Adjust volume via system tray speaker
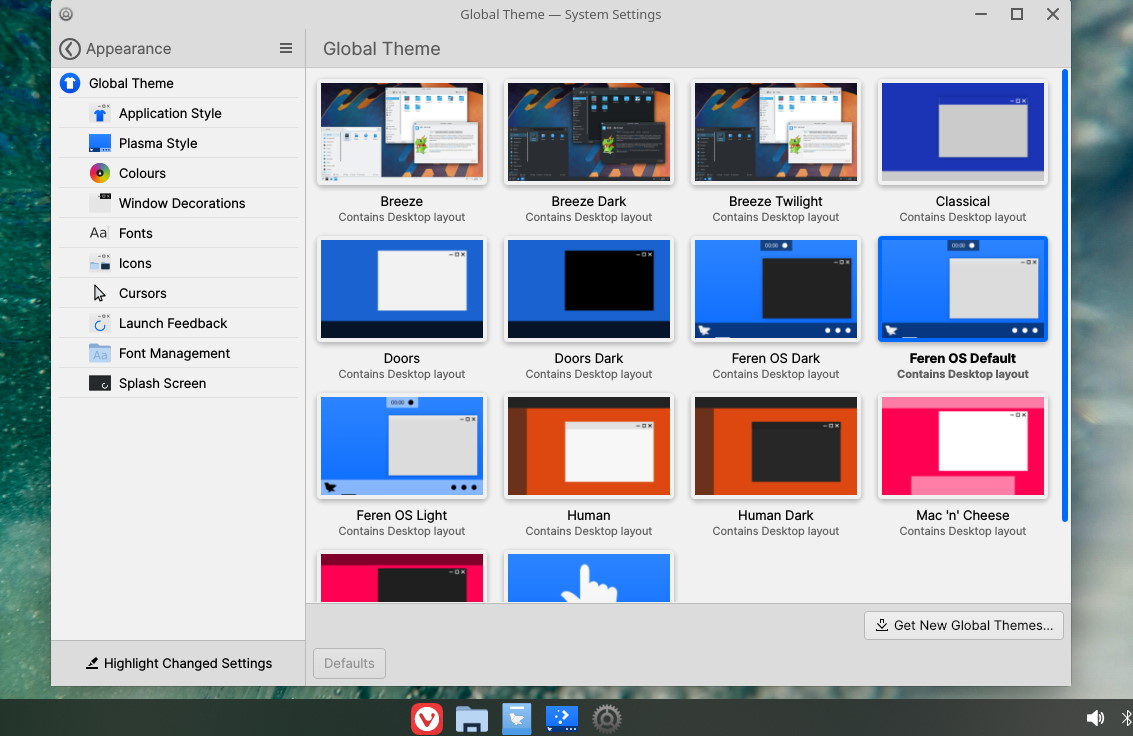The image size is (1133, 736). (x=1095, y=718)
